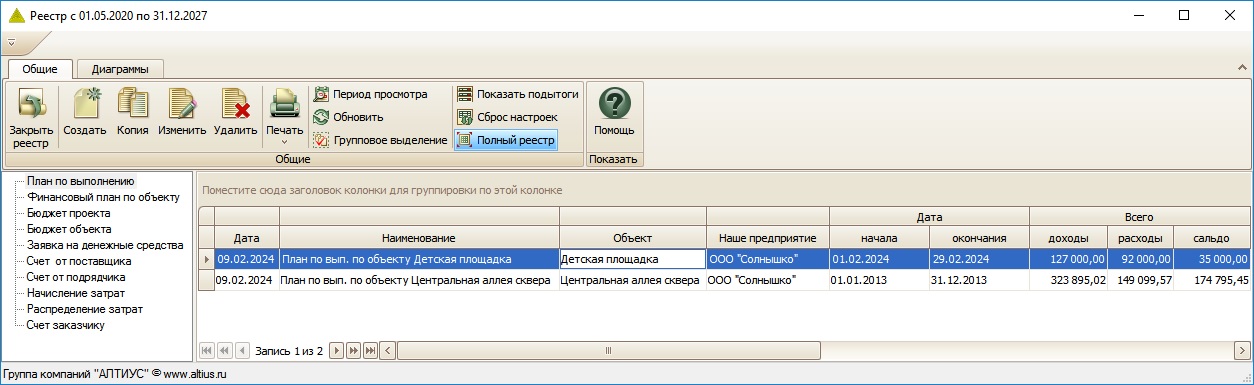The width and height of the screenshot is (1254, 385).
Task: Click the next page navigator button
Action: [x=353, y=351]
